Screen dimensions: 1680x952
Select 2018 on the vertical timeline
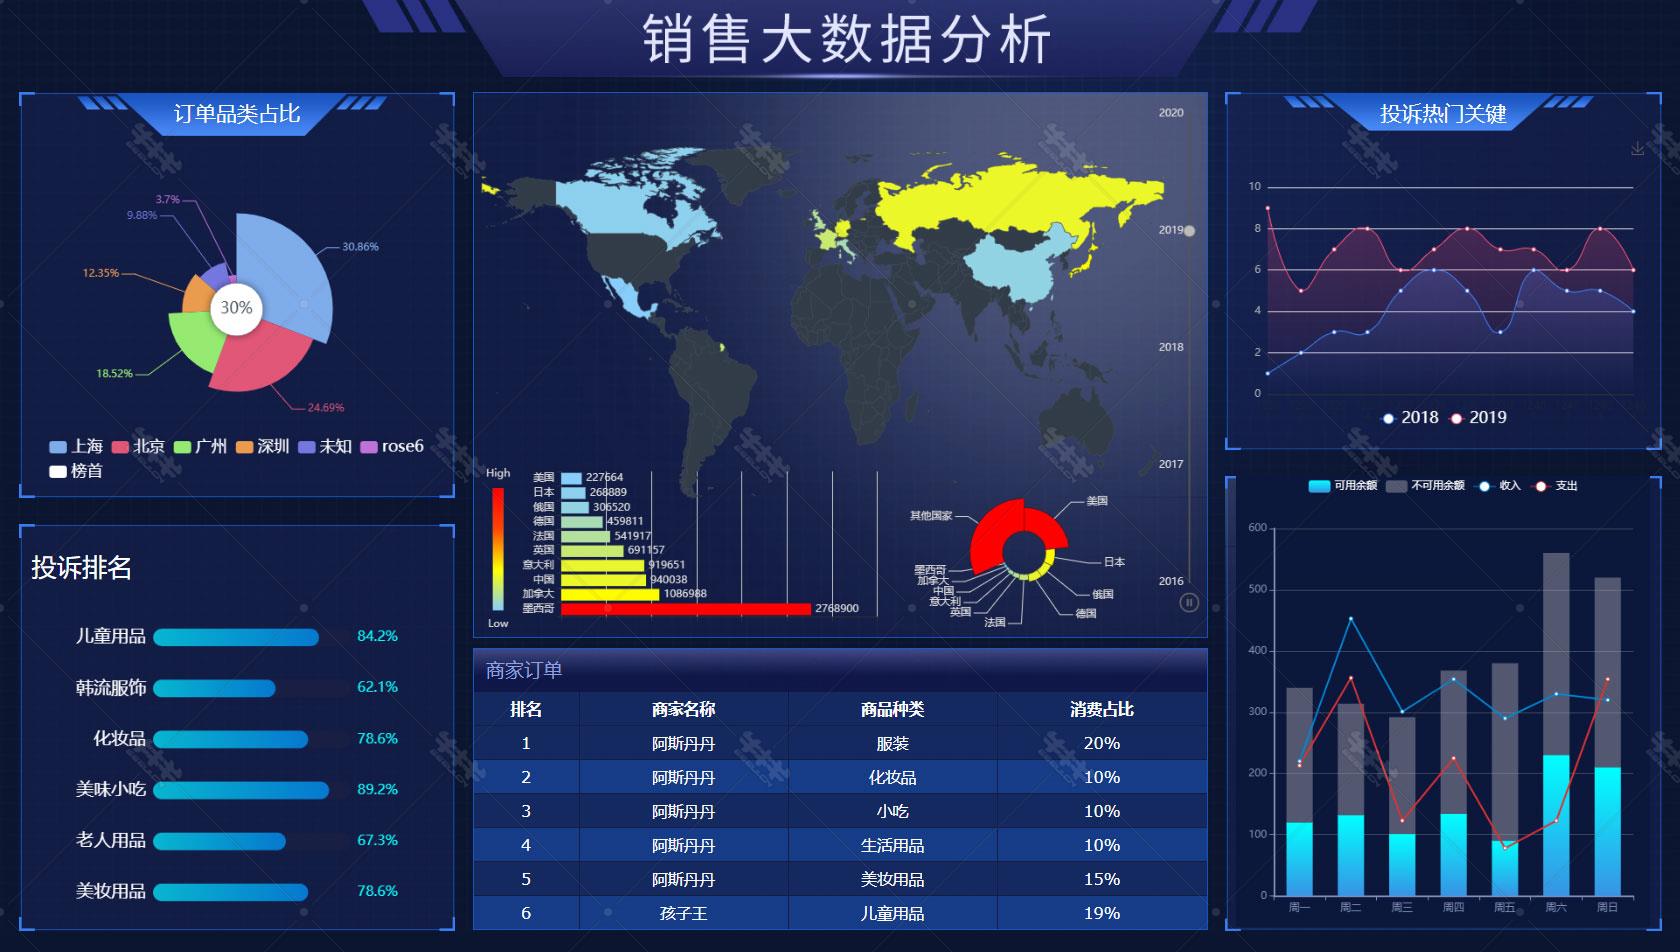(1171, 347)
